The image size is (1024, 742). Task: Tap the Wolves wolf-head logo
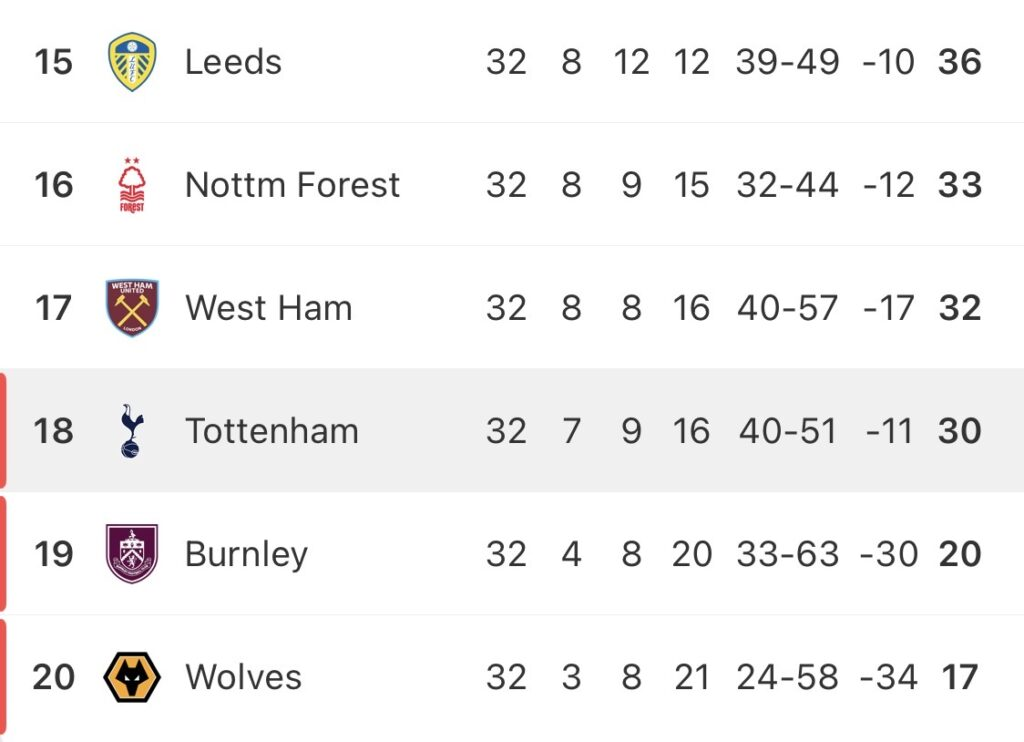pos(132,677)
